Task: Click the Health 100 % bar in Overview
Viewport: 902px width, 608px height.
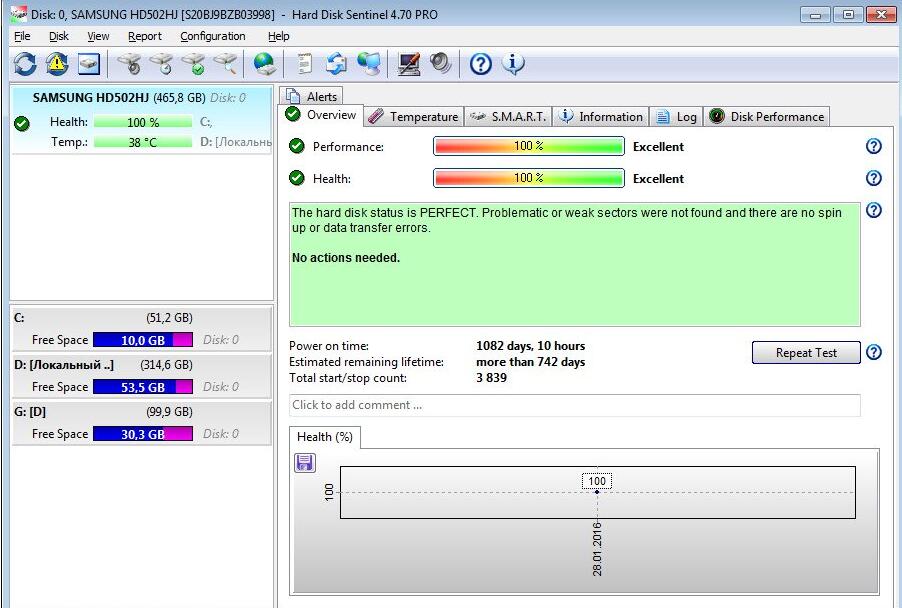Action: coord(529,178)
